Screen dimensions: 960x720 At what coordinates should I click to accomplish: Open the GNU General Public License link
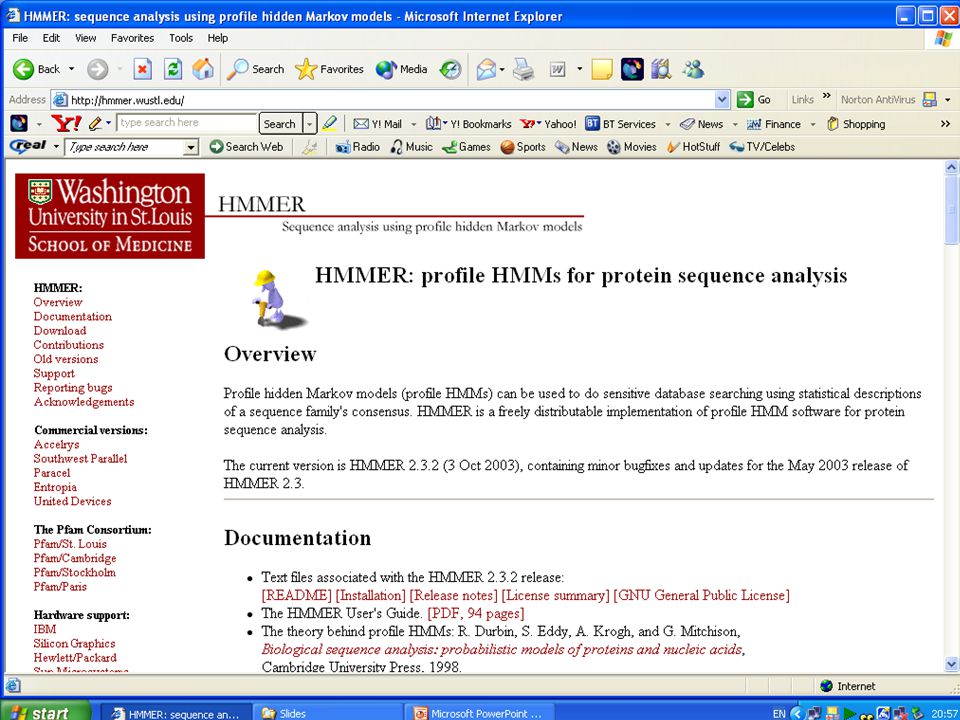pyautogui.click(x=702, y=595)
